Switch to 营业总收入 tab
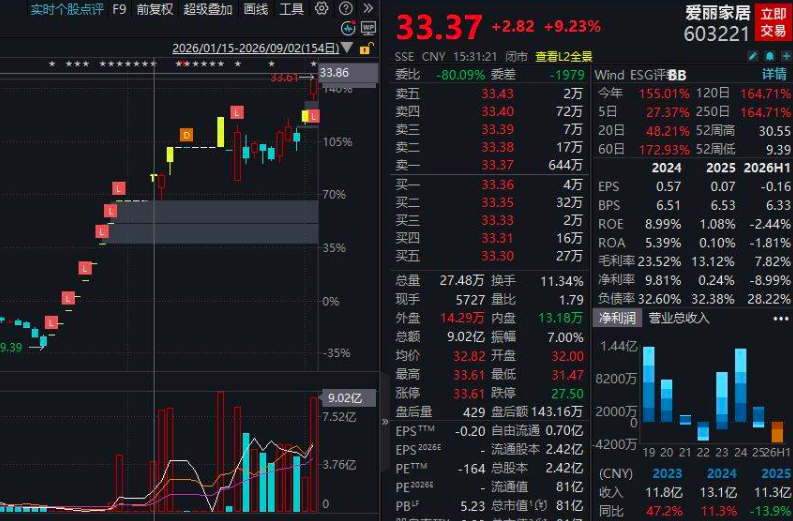This screenshot has width=793, height=521. [x=679, y=318]
